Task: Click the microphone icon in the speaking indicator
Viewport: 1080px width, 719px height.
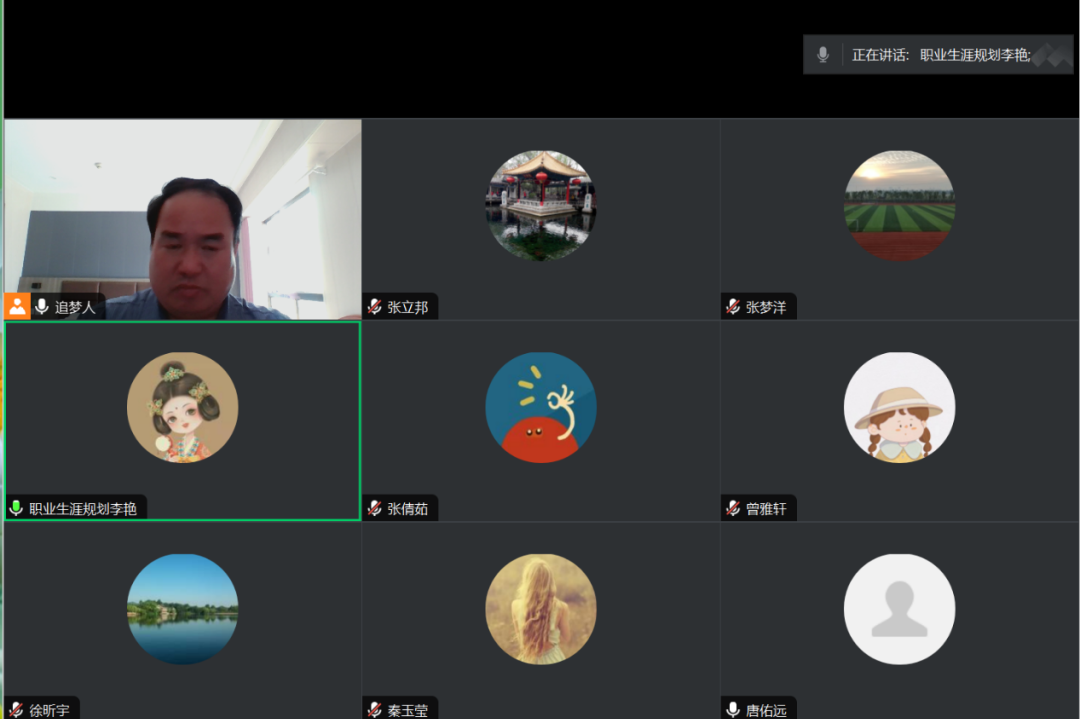Action: (823, 55)
